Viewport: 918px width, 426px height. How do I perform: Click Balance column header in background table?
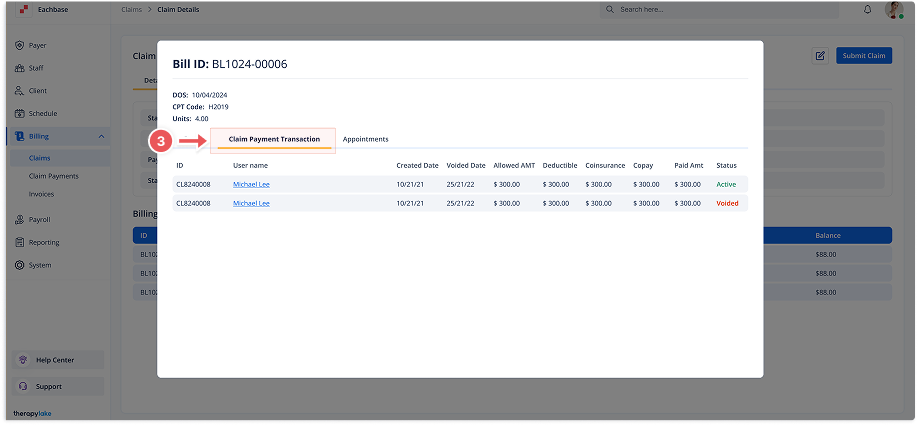coord(827,236)
